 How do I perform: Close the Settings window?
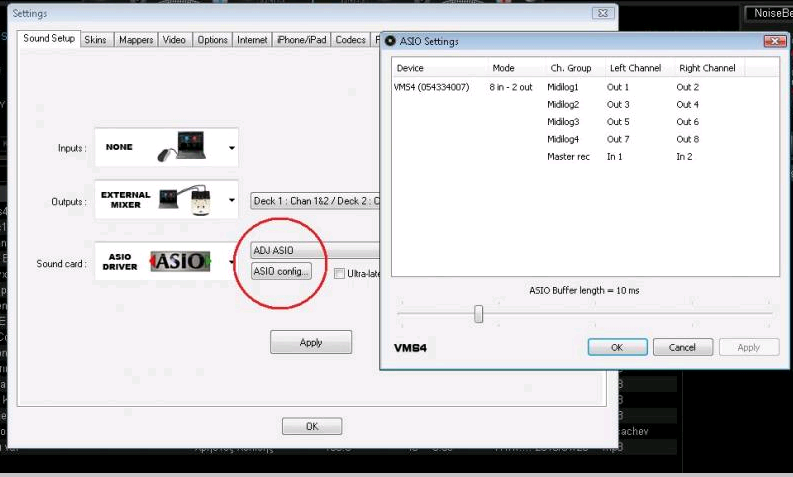click(602, 14)
